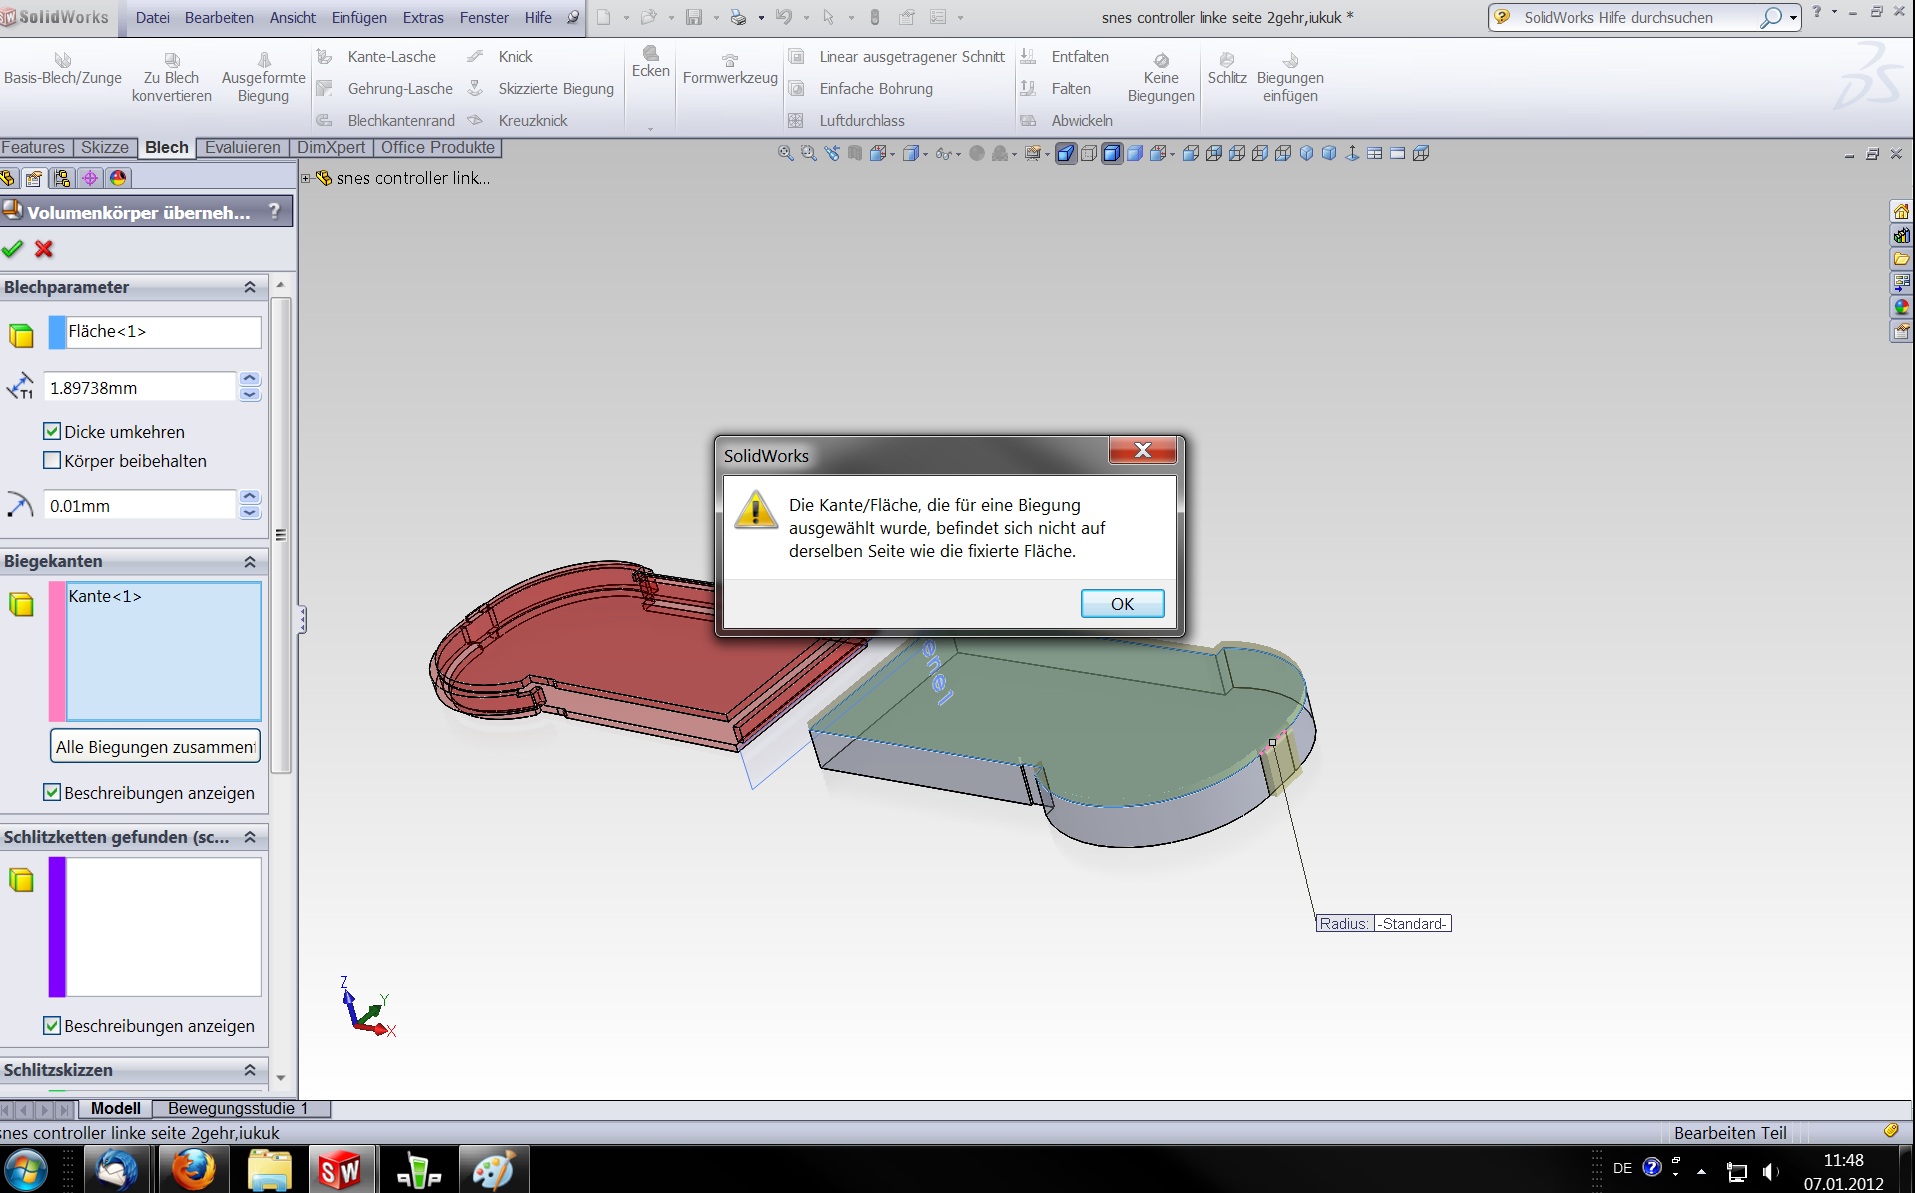
Task: Toggle Beschreibungen anzeigen under Biegekanten
Action: 53,793
